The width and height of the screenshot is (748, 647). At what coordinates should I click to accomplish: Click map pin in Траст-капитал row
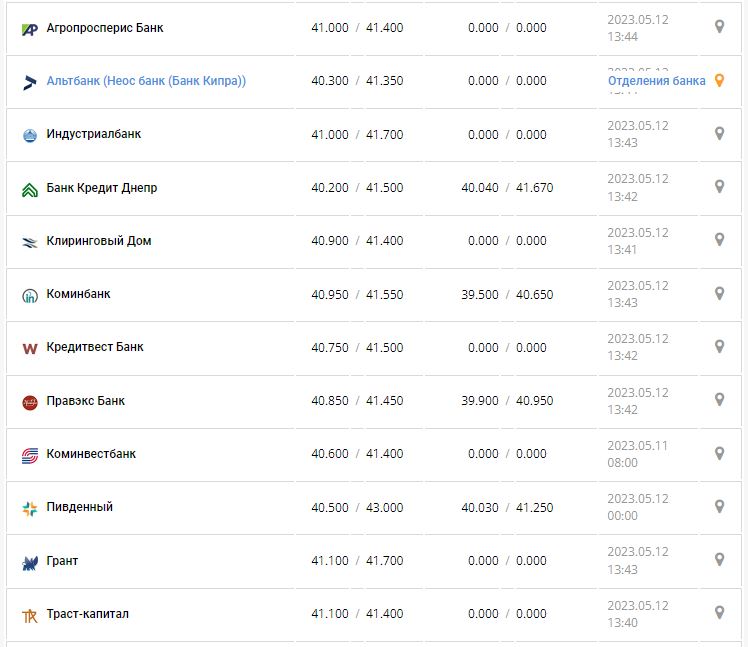point(719,612)
